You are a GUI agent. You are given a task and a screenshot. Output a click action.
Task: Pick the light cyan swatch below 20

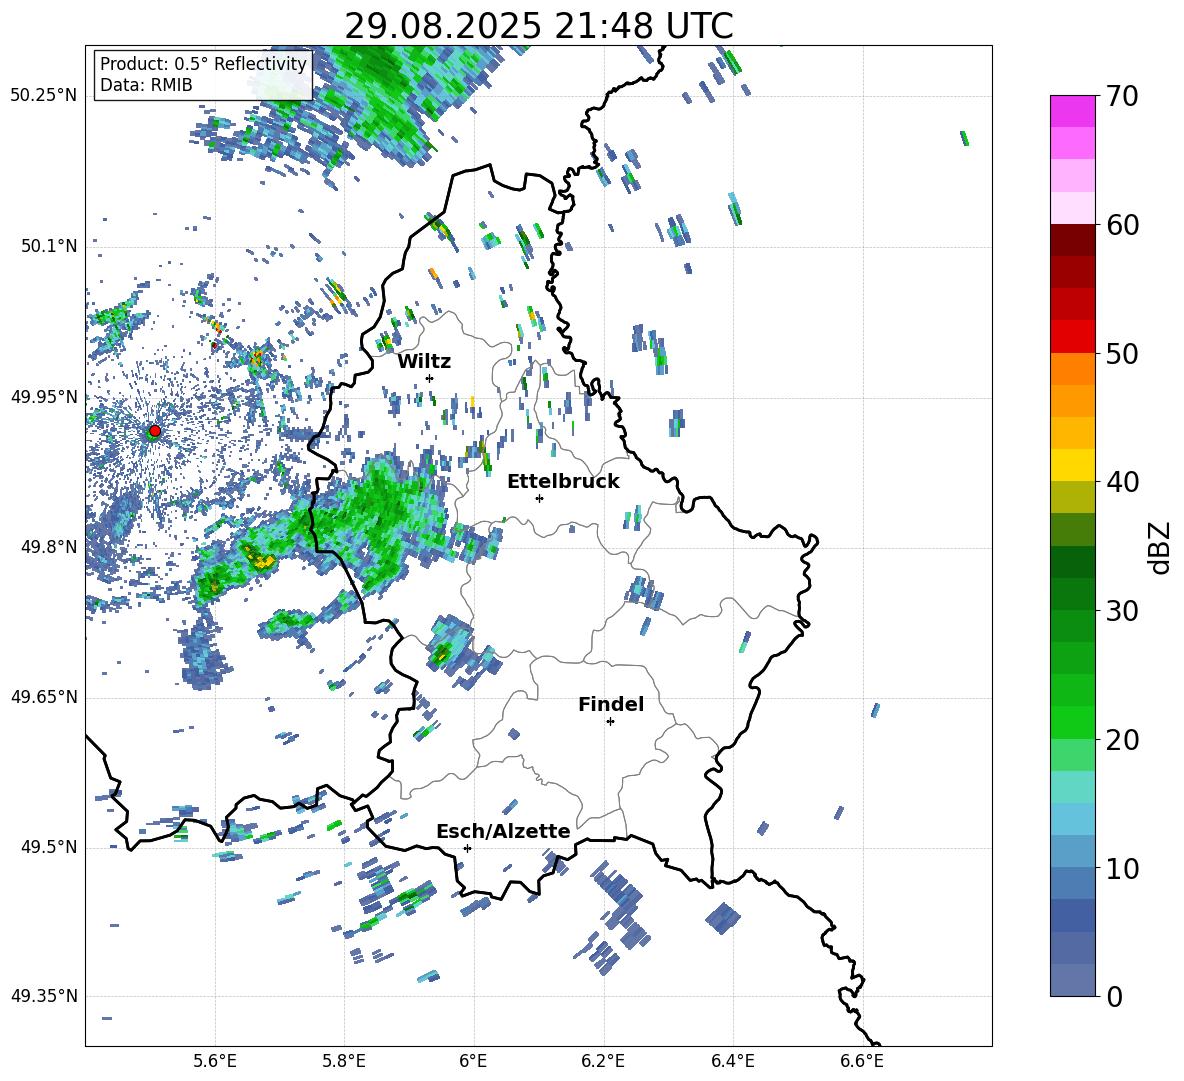[x=1072, y=787]
